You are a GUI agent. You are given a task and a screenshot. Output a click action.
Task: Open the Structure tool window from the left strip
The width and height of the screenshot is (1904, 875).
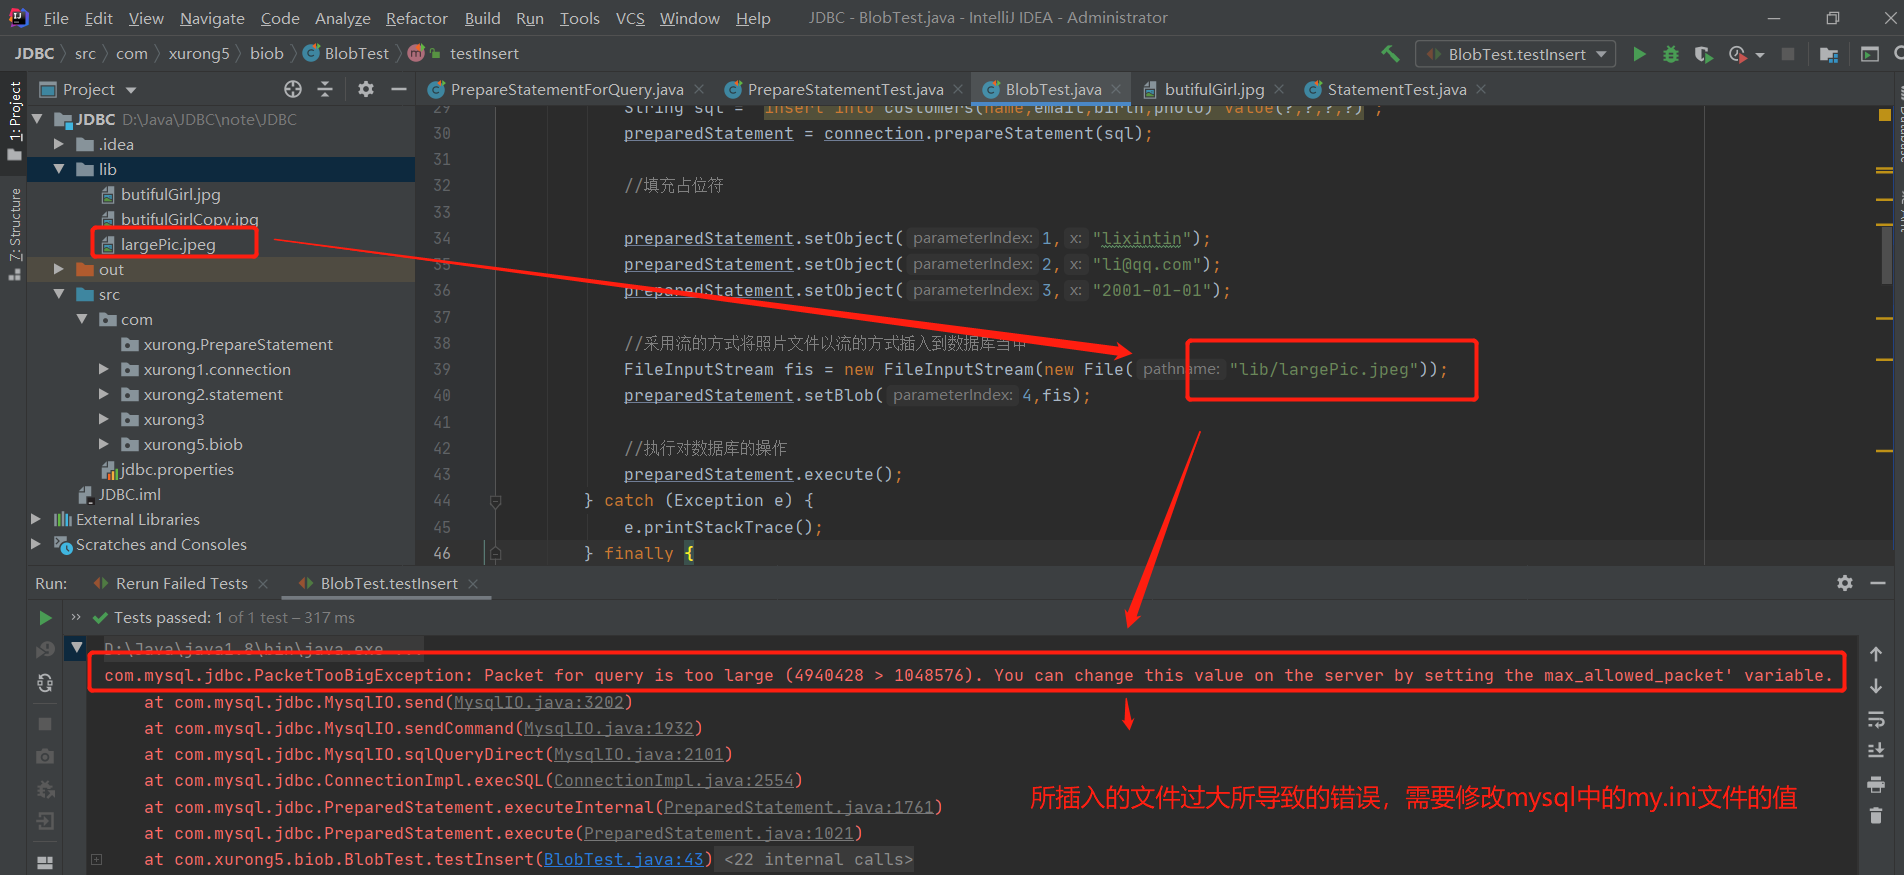[14, 234]
